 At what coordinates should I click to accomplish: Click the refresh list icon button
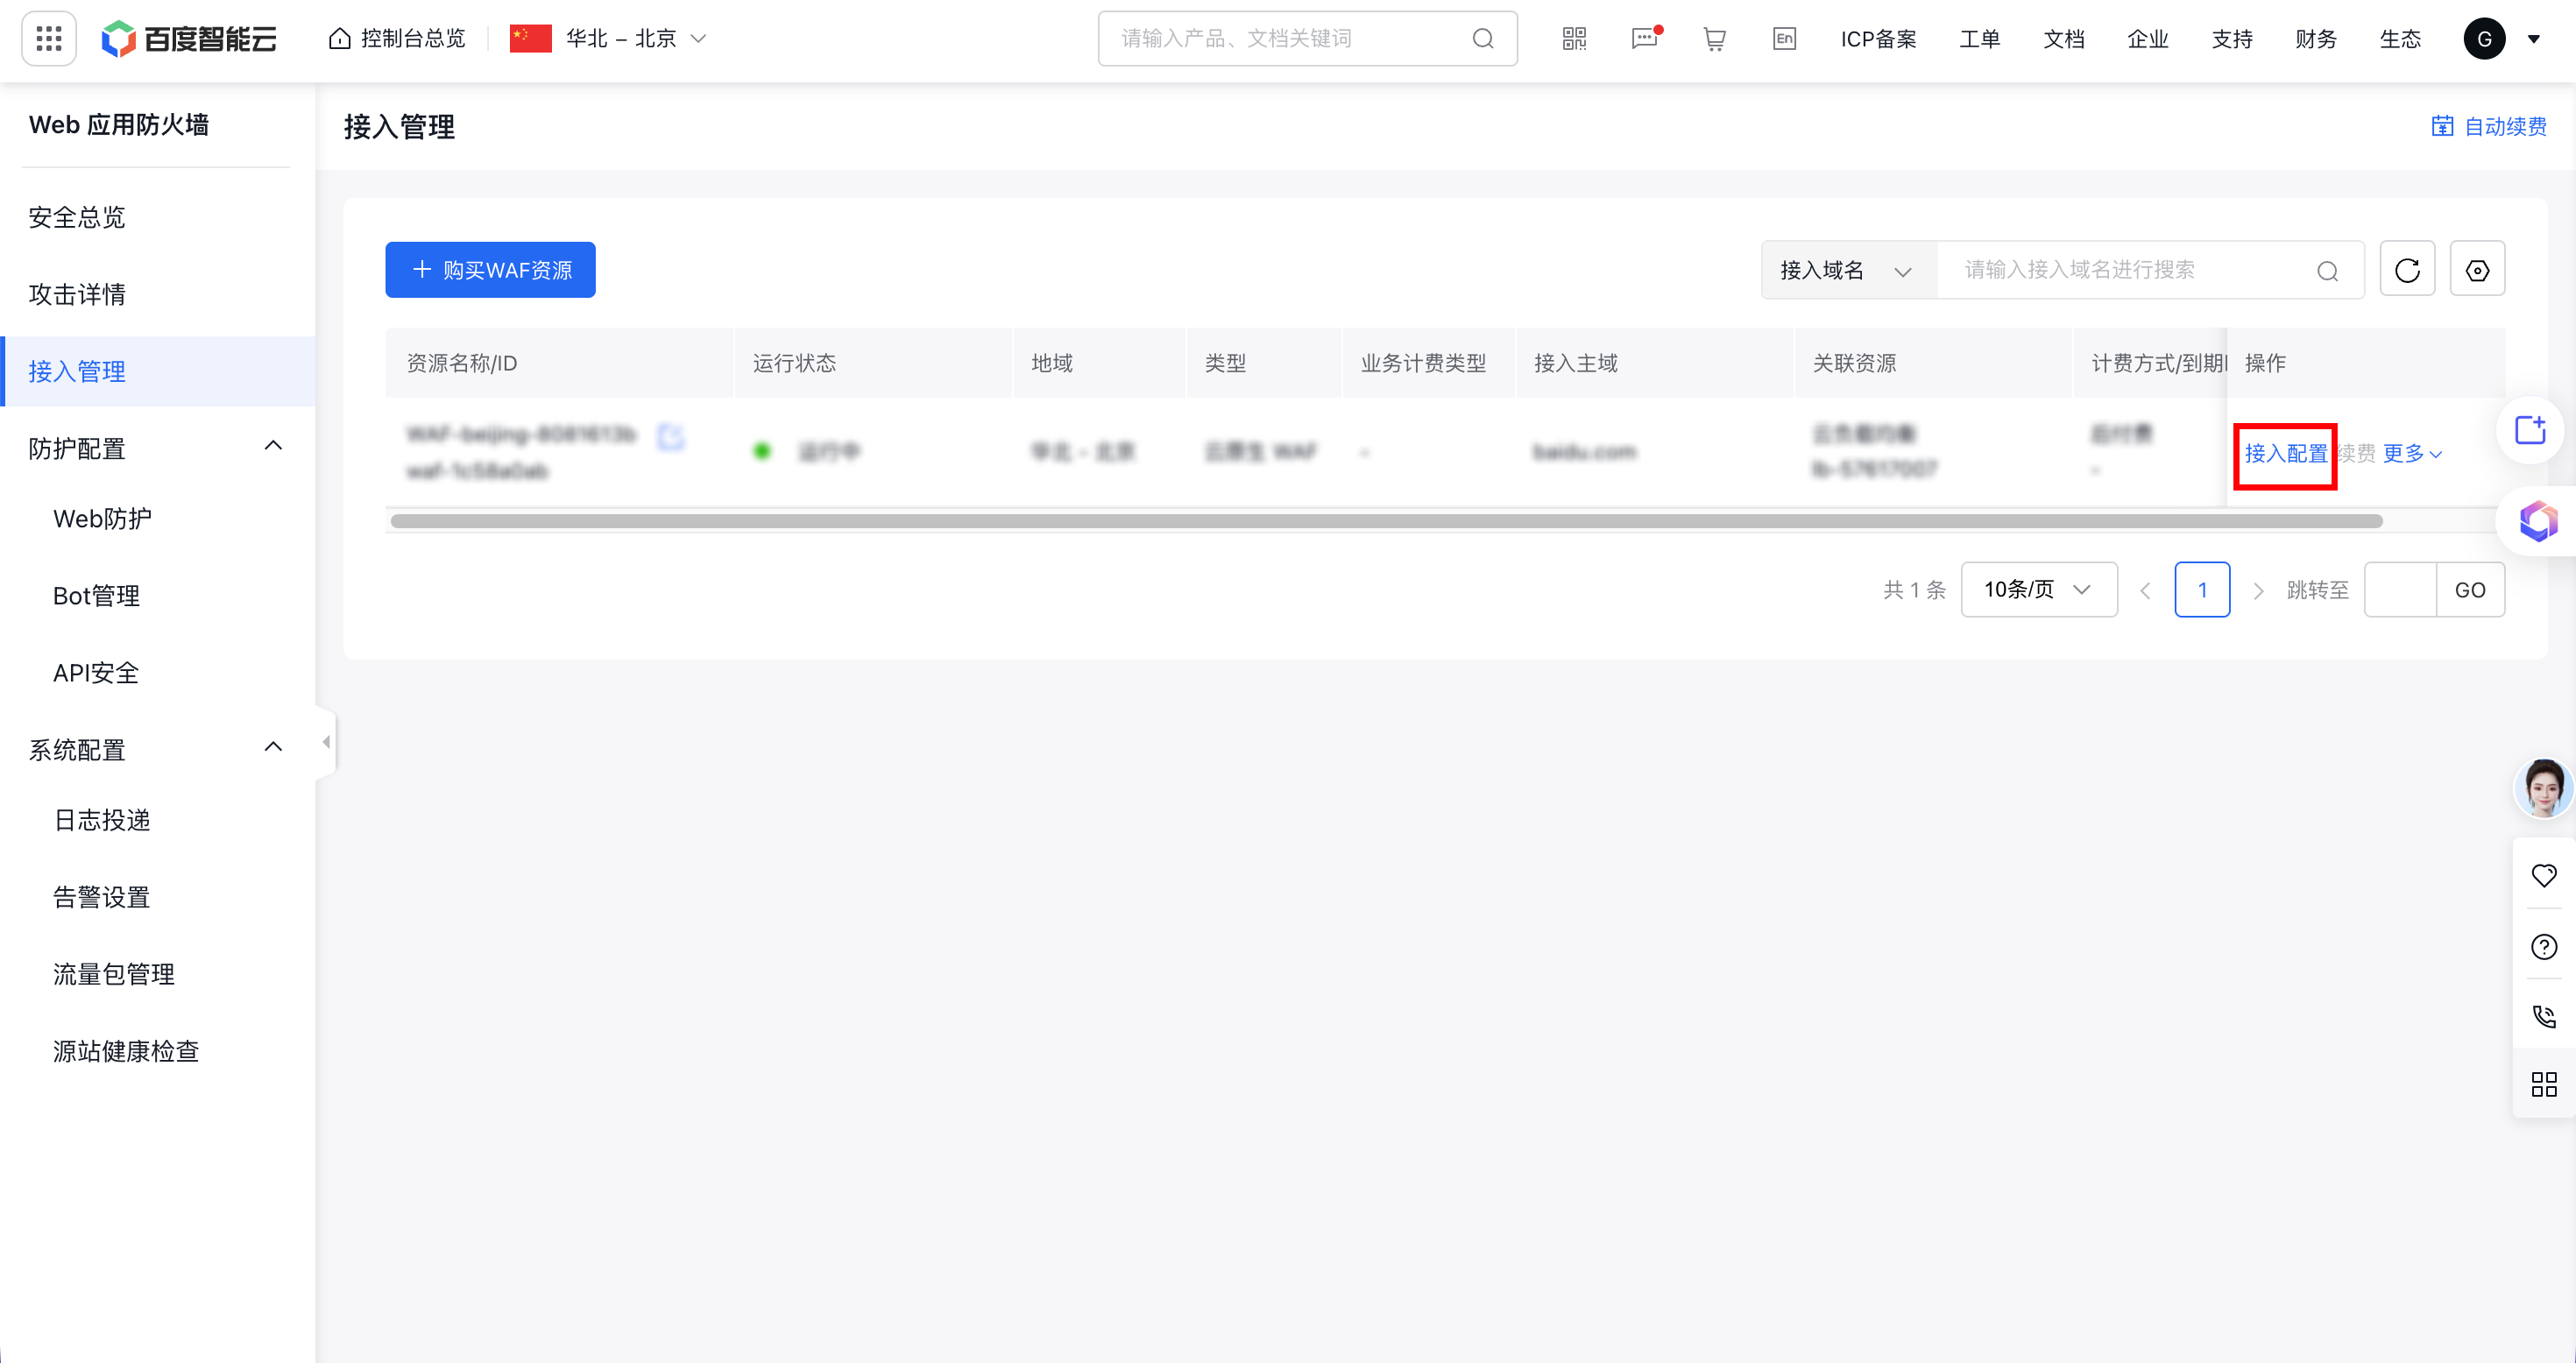[x=2407, y=270]
